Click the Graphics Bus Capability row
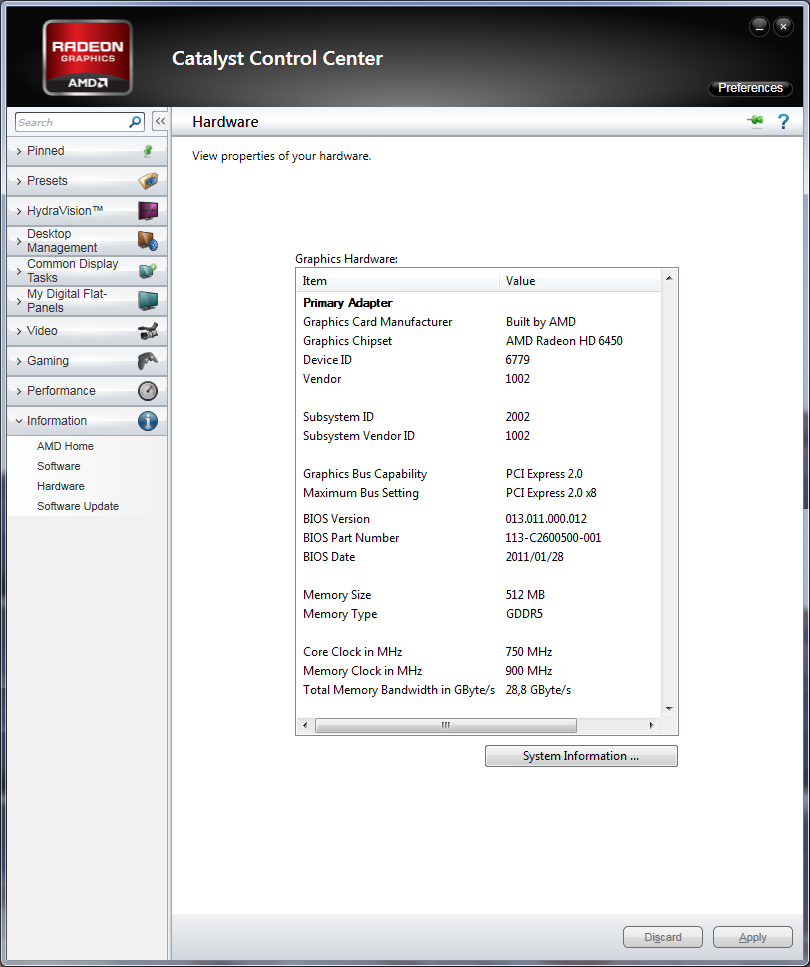Screen dimensions: 810x967 point(478,474)
